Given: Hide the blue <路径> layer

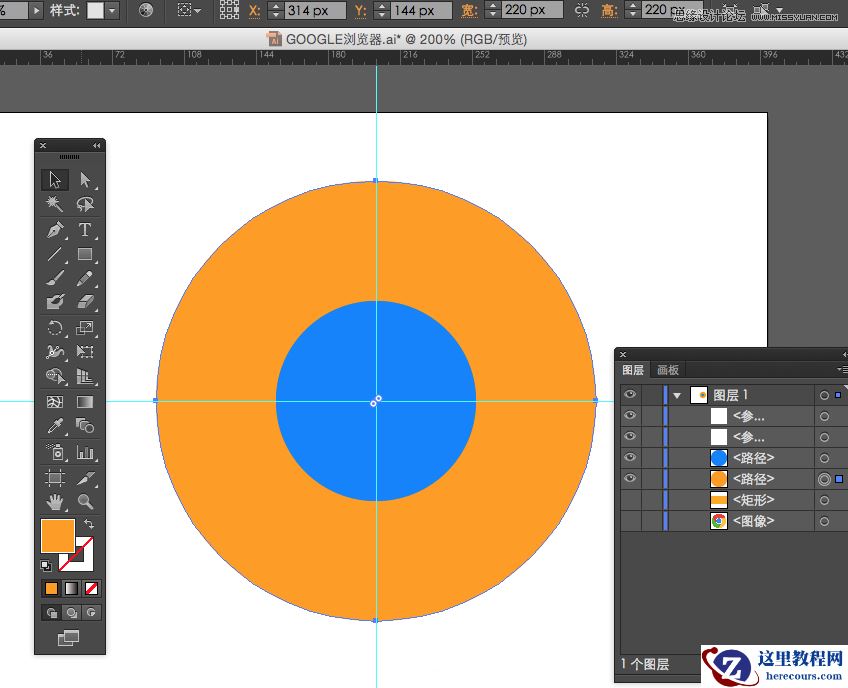Looking at the screenshot, I should (629, 457).
